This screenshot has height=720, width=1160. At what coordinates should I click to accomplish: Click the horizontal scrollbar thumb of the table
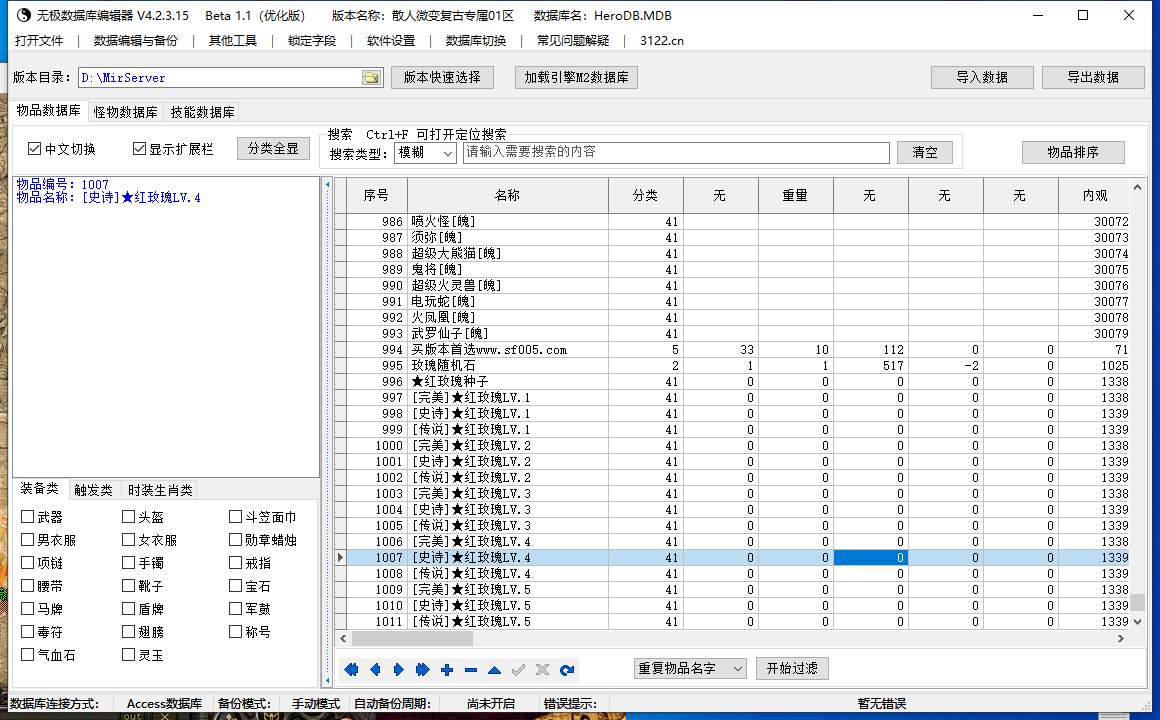pos(412,638)
